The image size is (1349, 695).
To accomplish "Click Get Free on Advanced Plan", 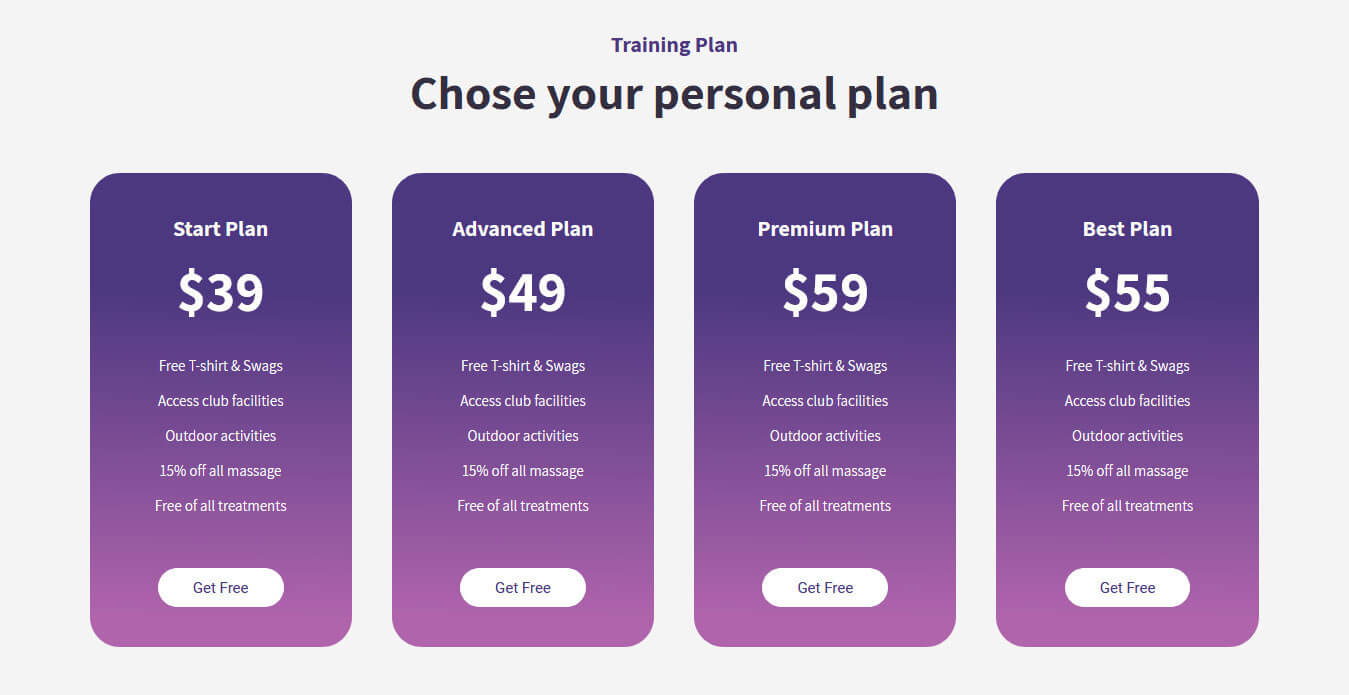I will tap(523, 587).
